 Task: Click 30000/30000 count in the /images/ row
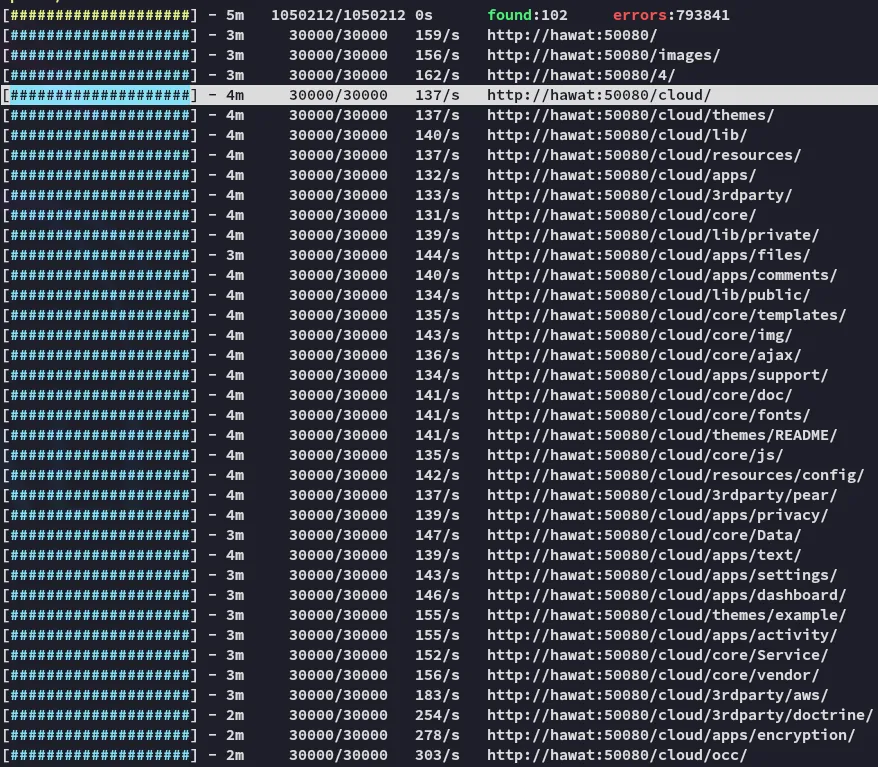(x=338, y=55)
